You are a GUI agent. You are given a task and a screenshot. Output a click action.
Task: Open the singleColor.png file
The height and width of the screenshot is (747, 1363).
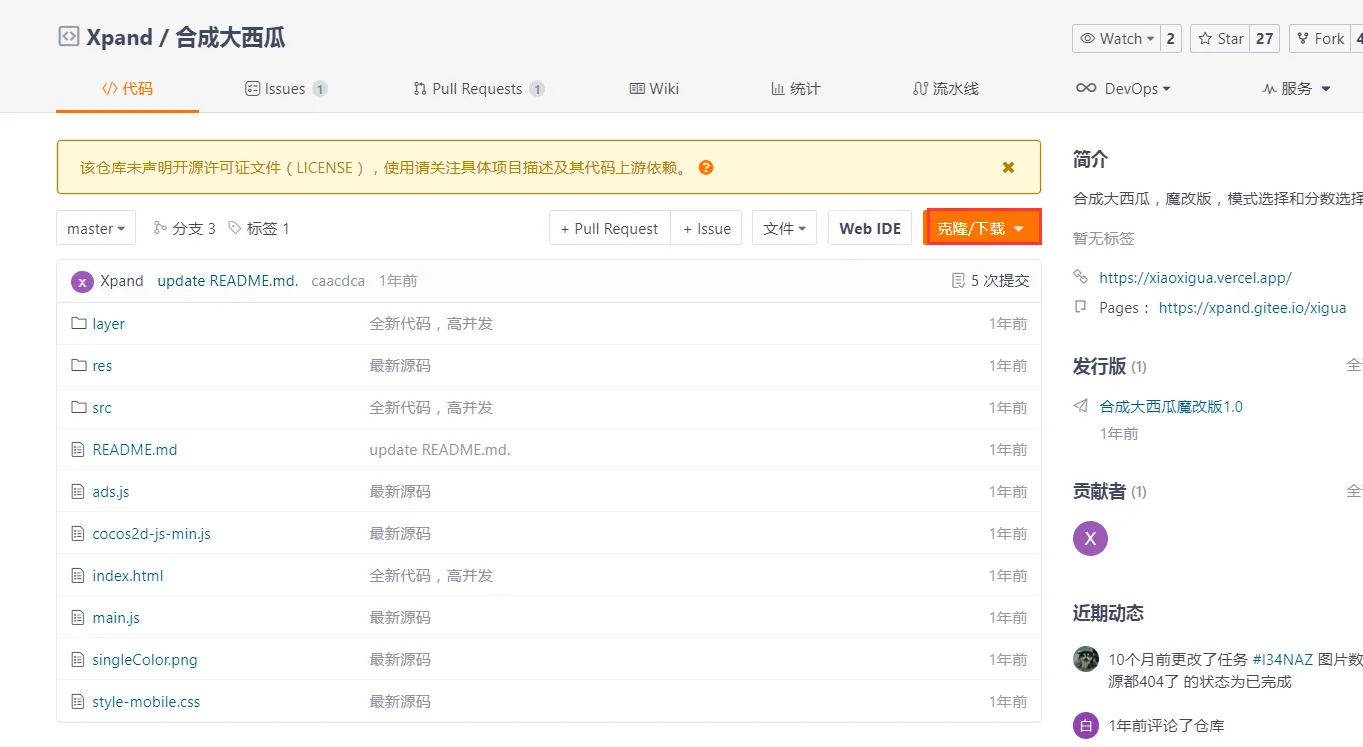[145, 660]
